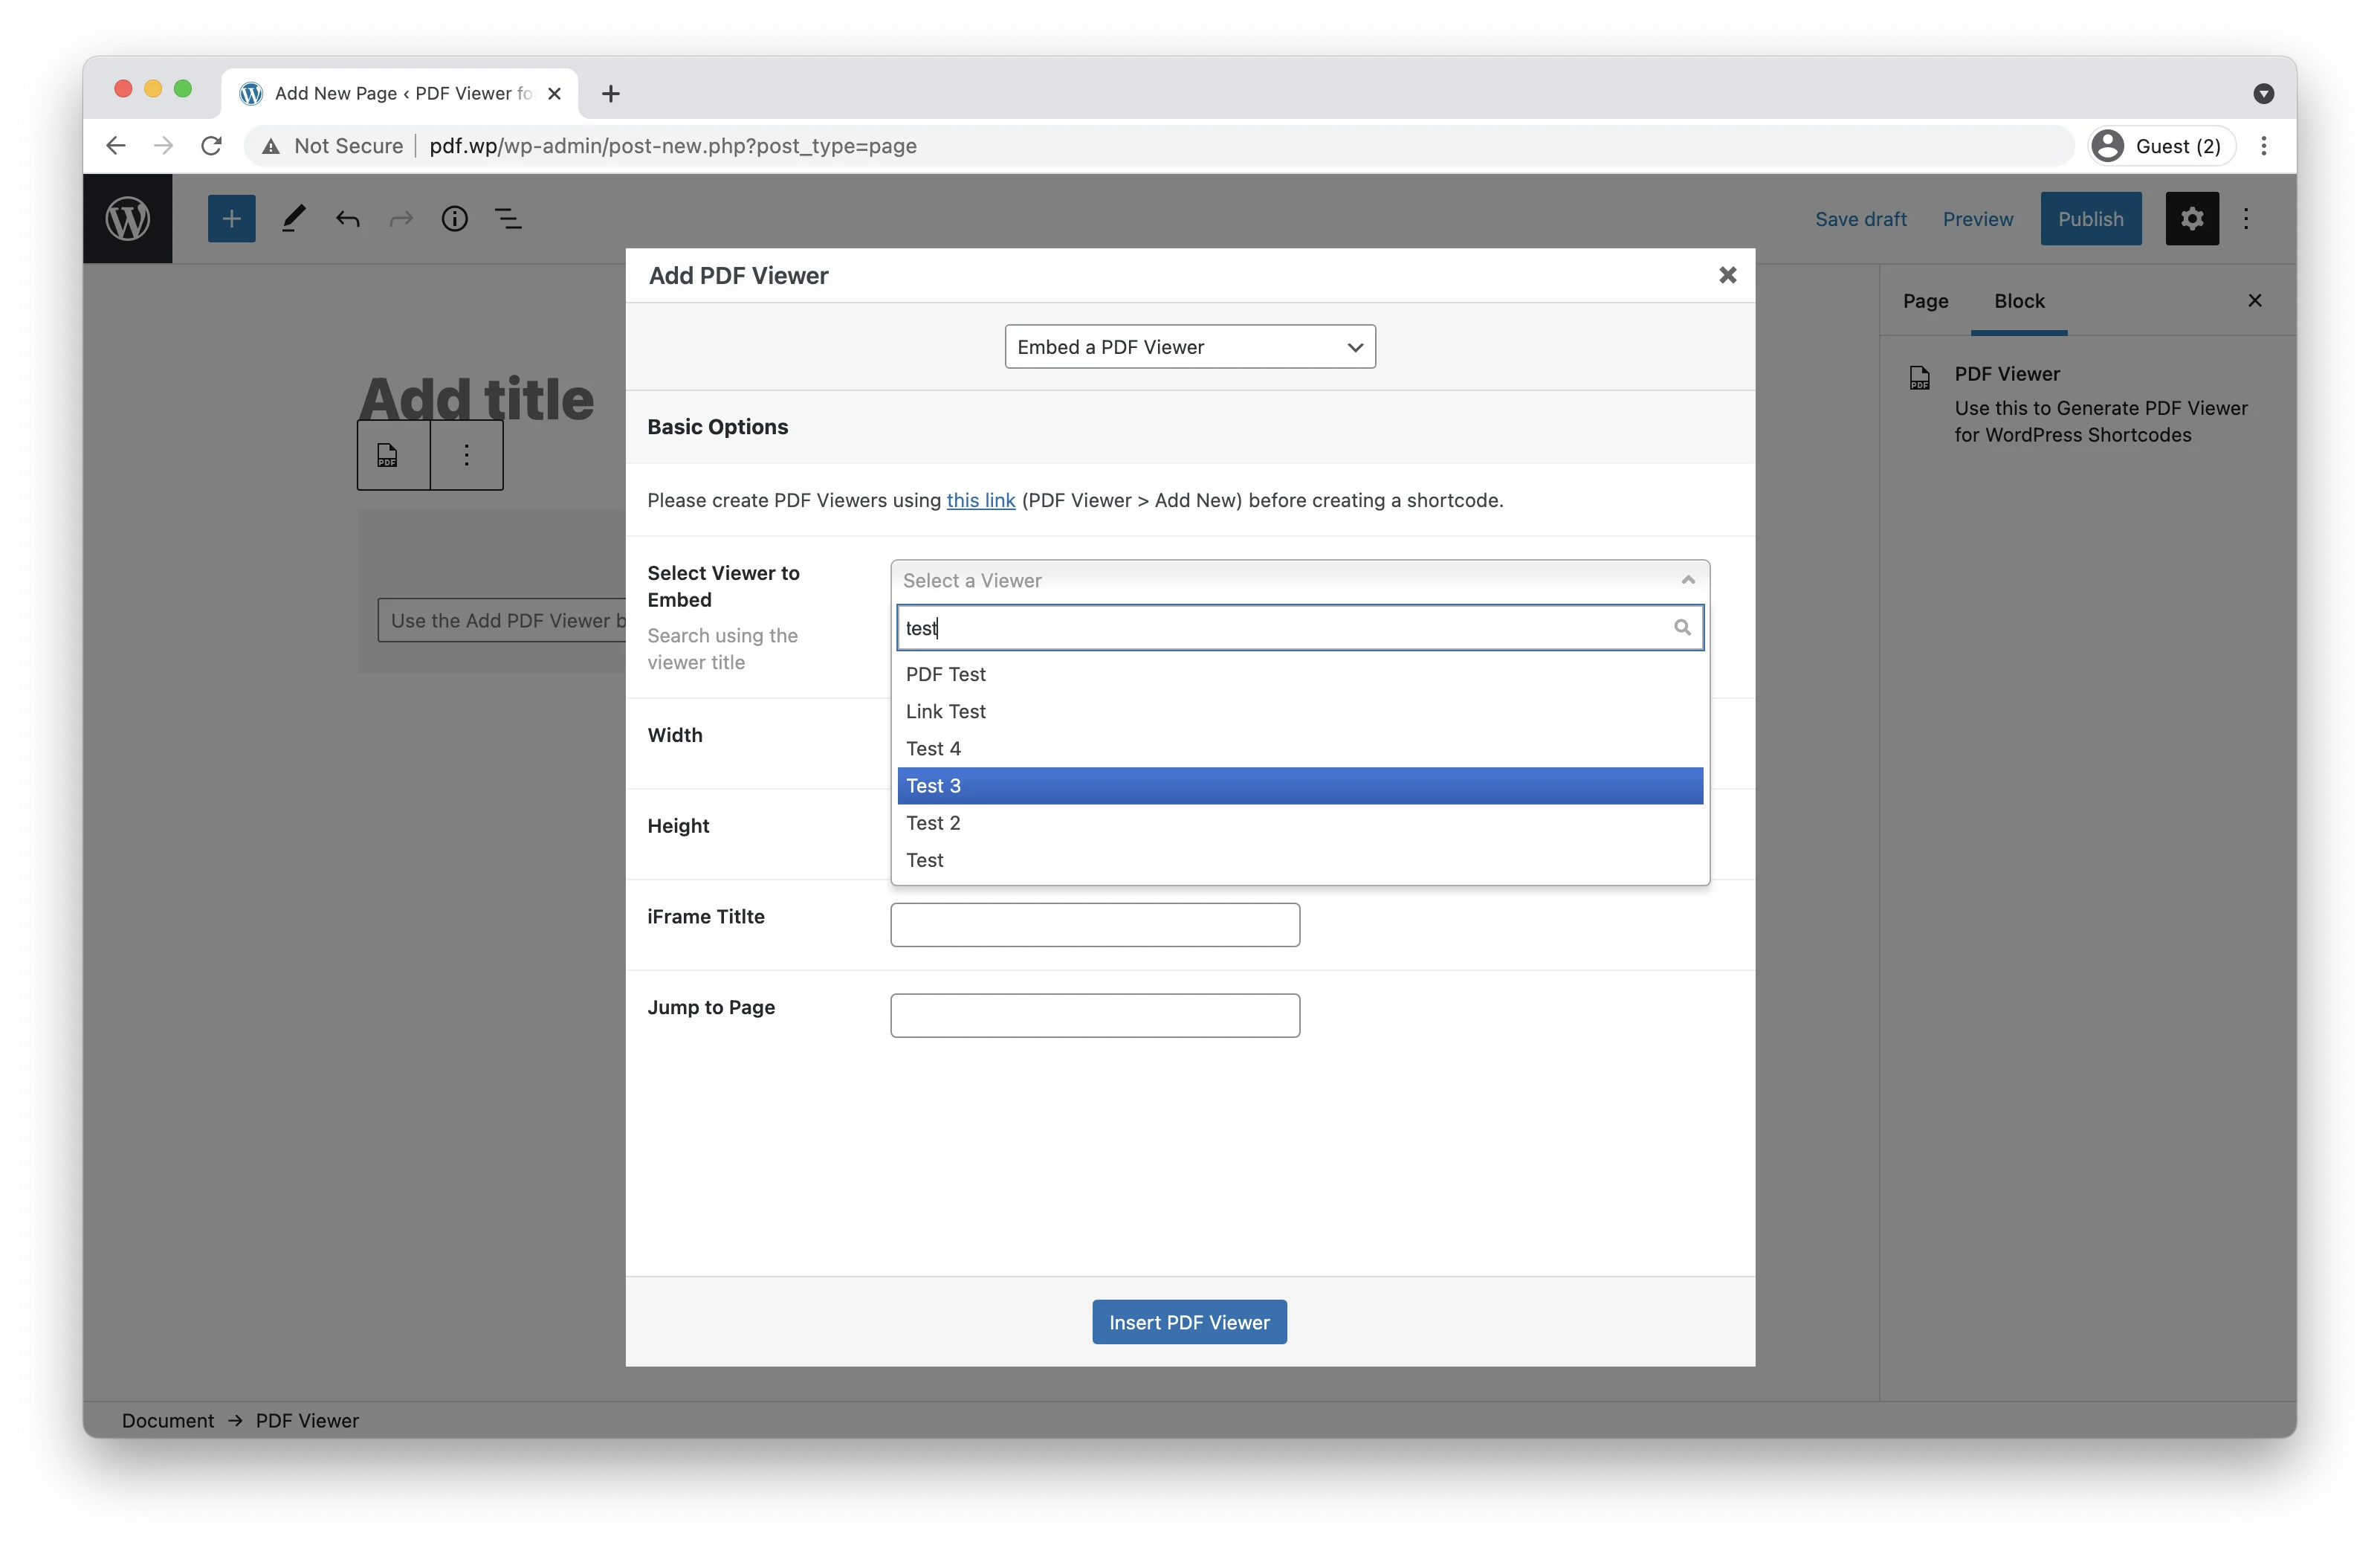This screenshot has height=1548, width=2380.
Task: Open the block inserter
Action: pyautogui.click(x=231, y=218)
